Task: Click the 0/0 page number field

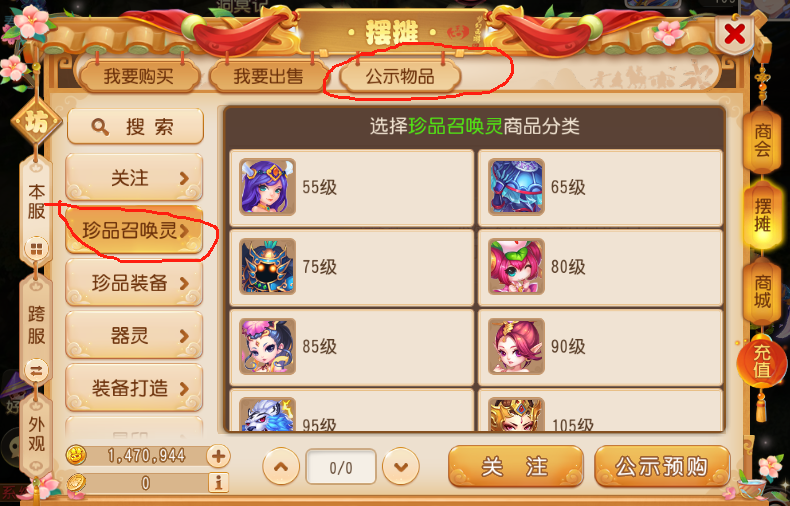Action: pyautogui.click(x=341, y=467)
